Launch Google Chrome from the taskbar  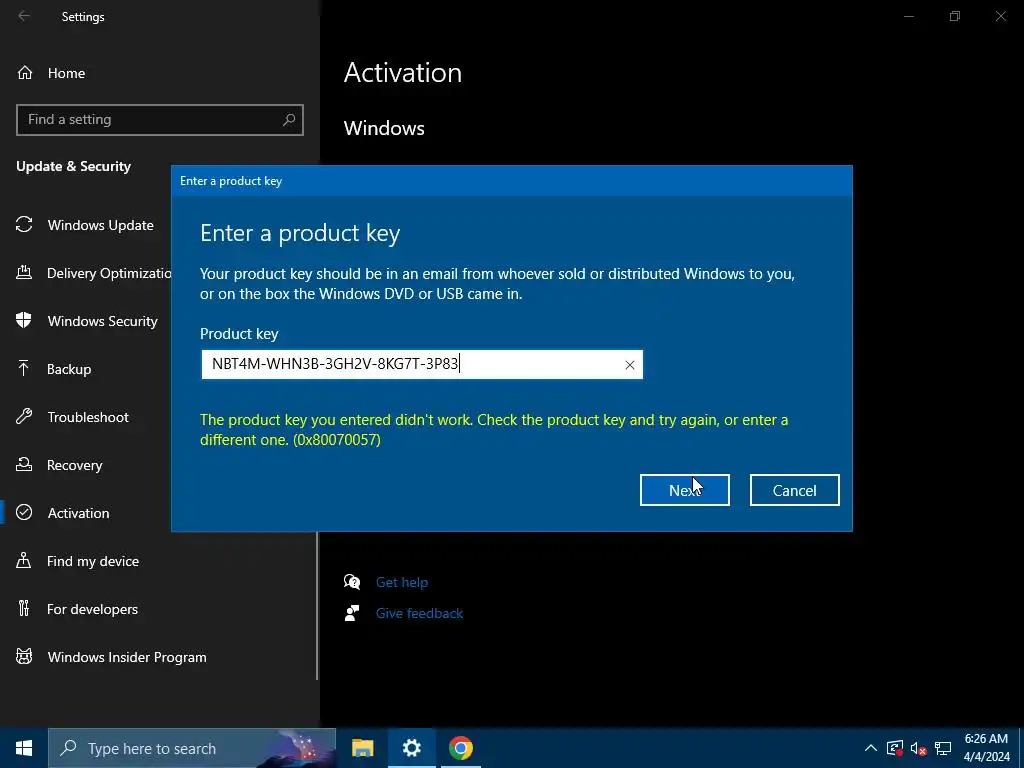tap(460, 748)
